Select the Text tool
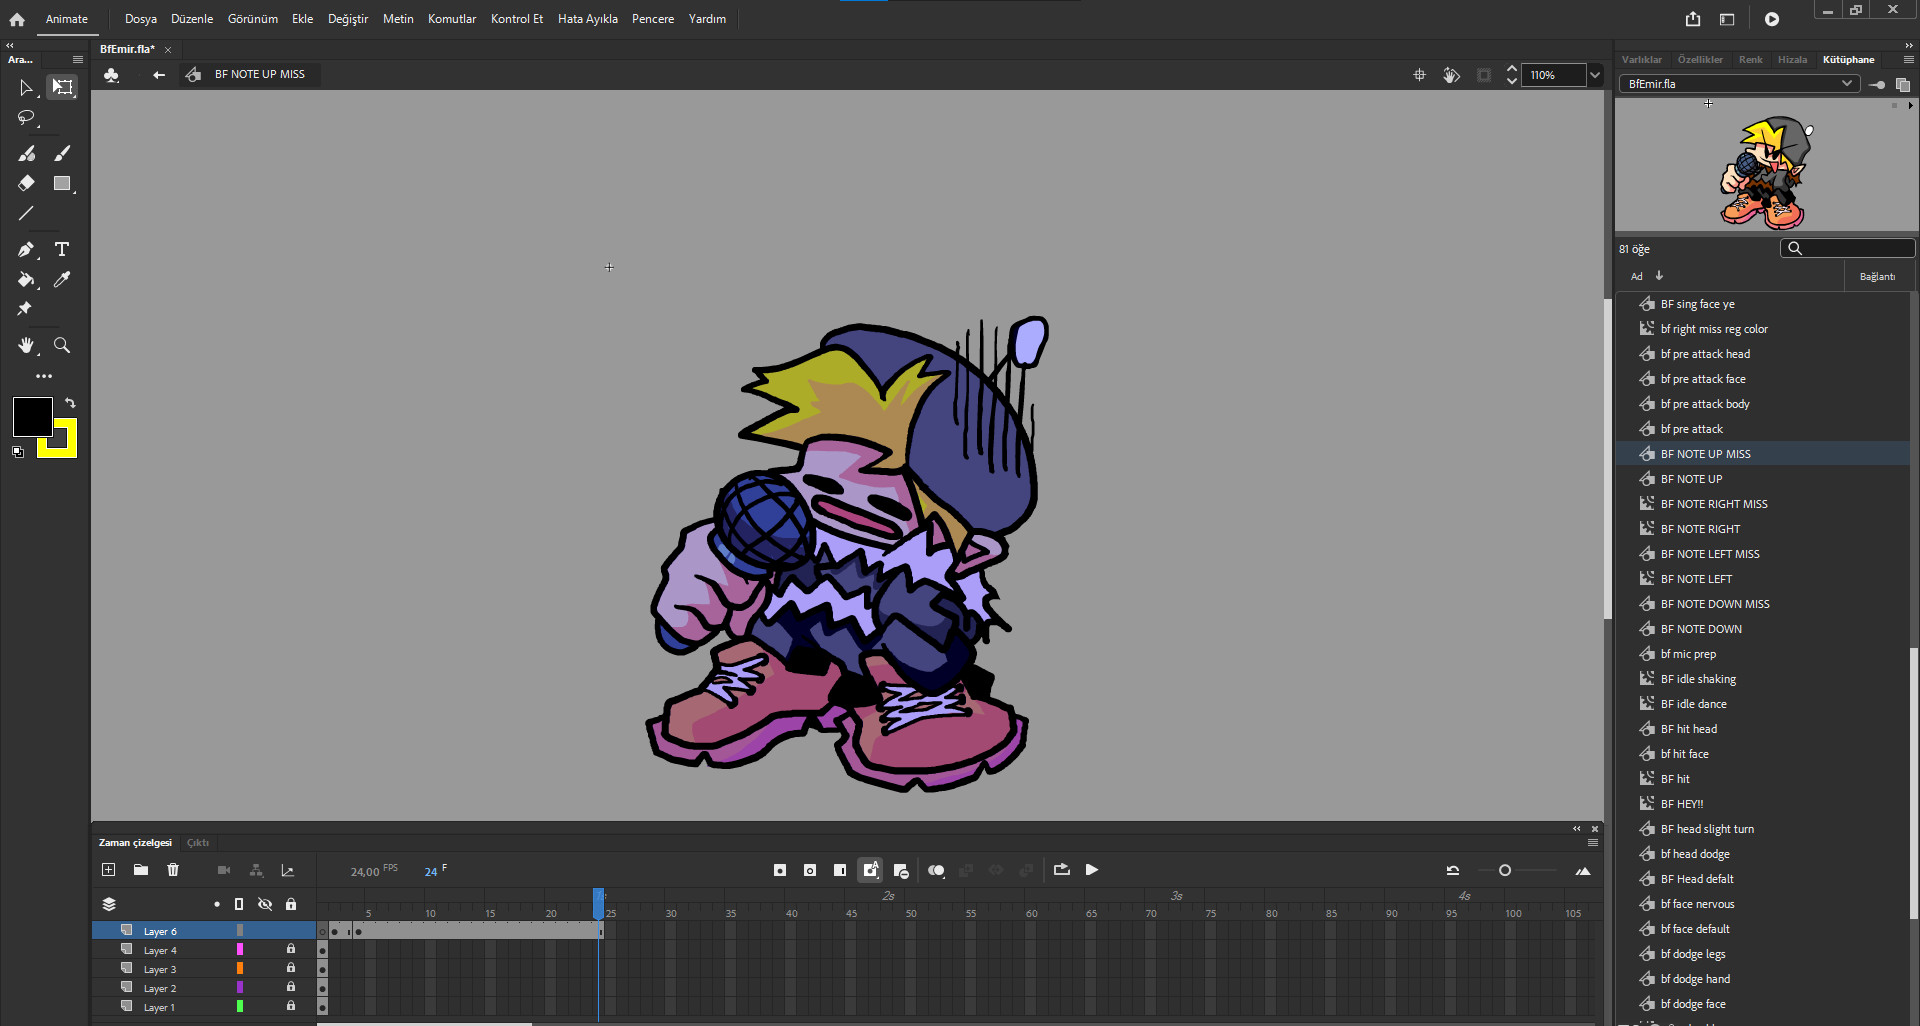The image size is (1920, 1026). click(x=62, y=249)
